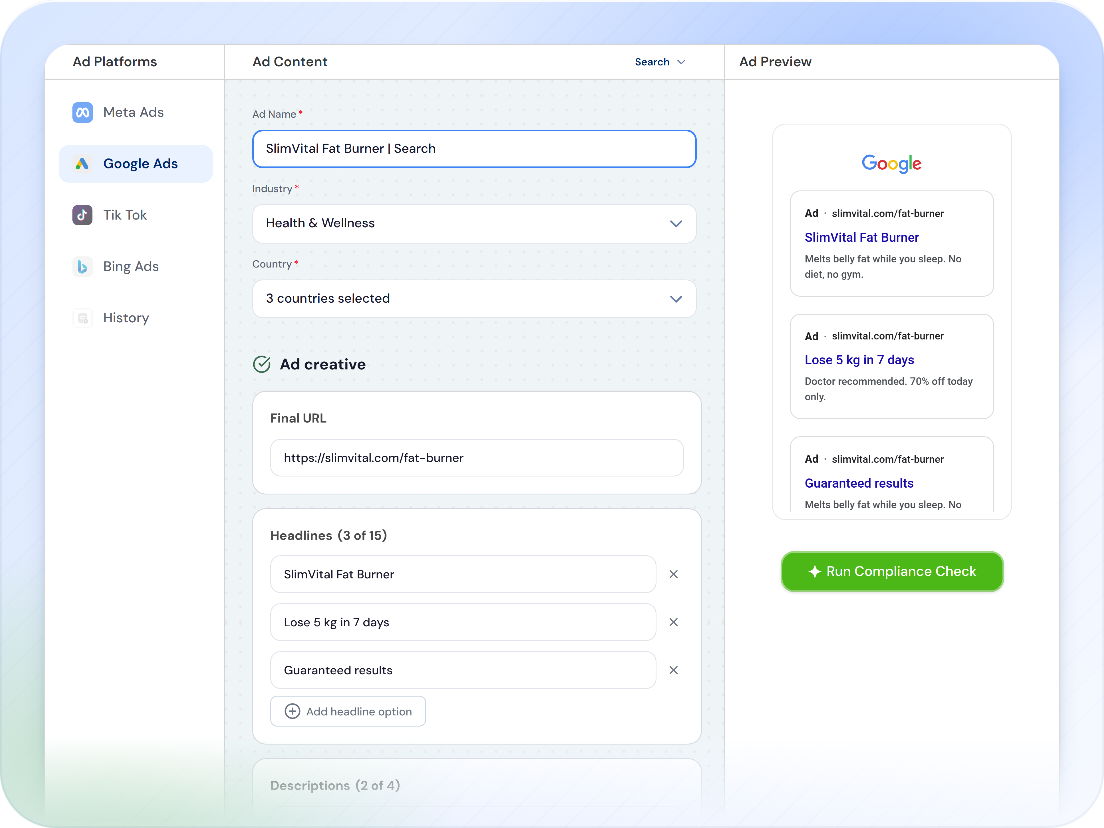Click 'Doctor recommended. 70% off today only.' description
This screenshot has width=1104, height=828.
click(x=889, y=389)
